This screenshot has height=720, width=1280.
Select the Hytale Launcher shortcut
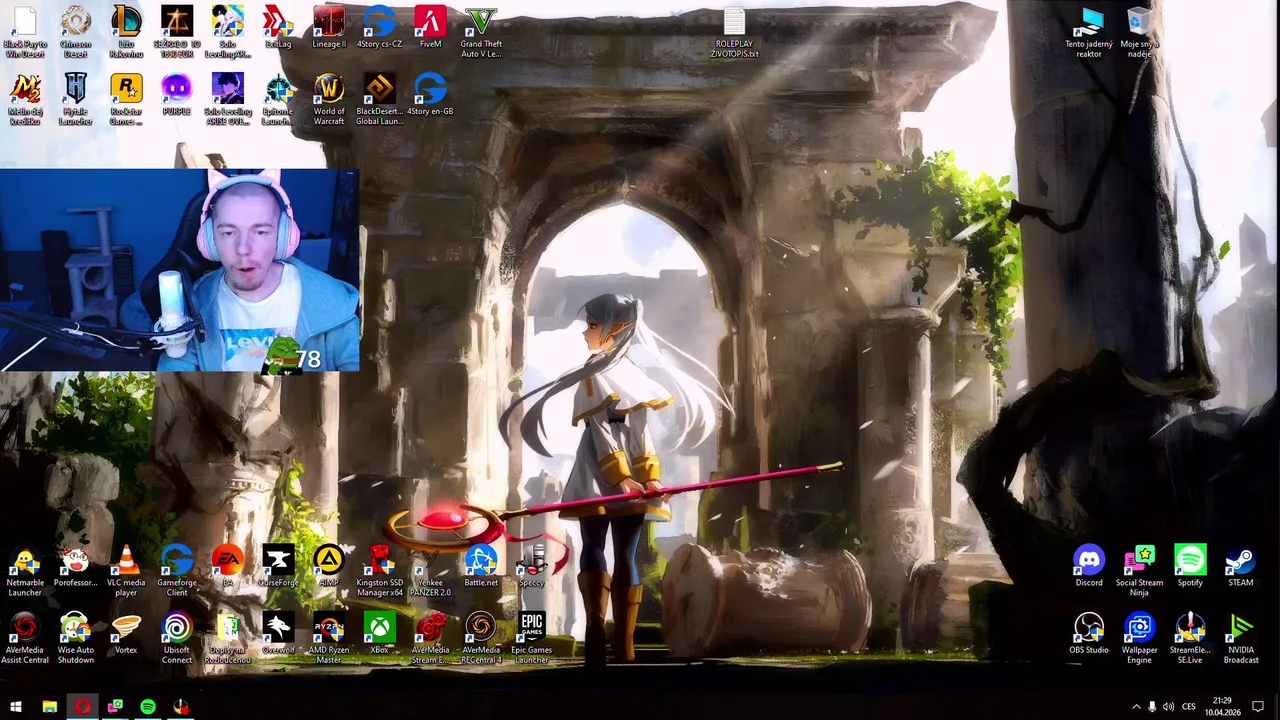tap(76, 99)
